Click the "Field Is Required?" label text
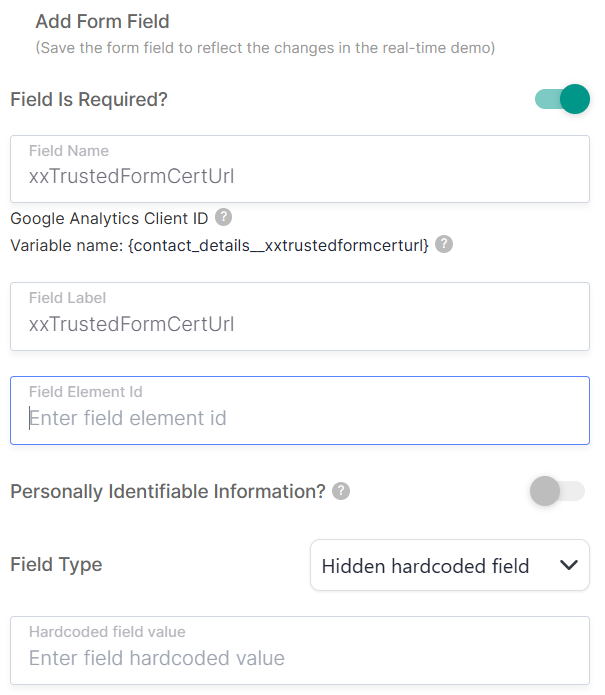 [89, 100]
